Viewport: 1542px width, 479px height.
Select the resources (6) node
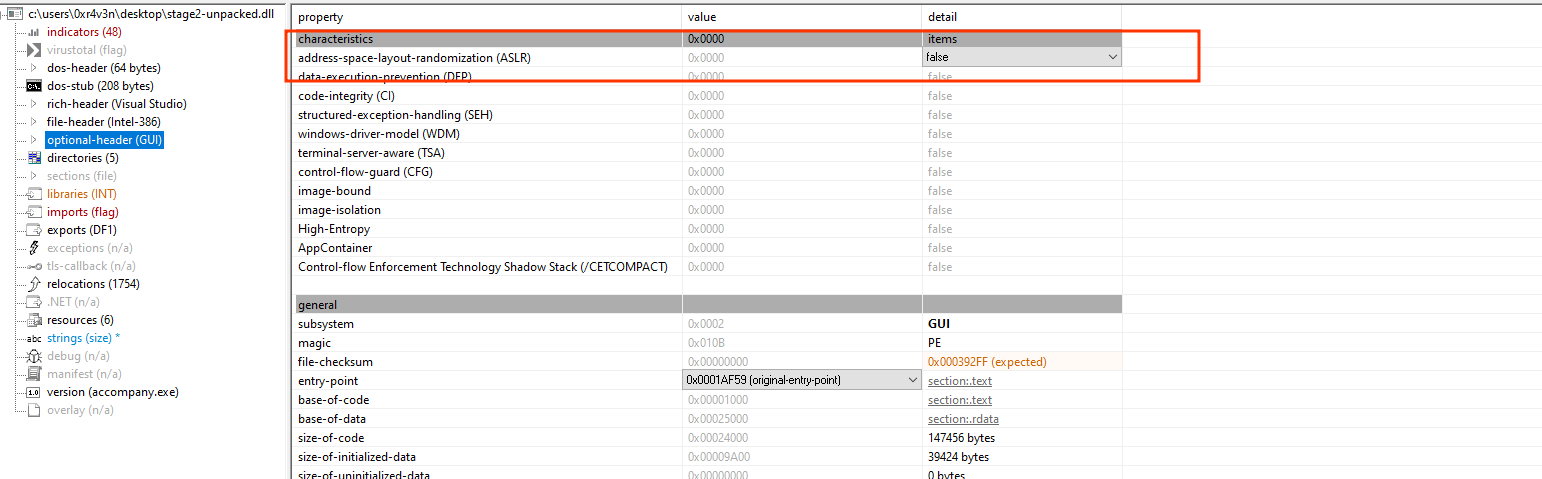pos(79,320)
